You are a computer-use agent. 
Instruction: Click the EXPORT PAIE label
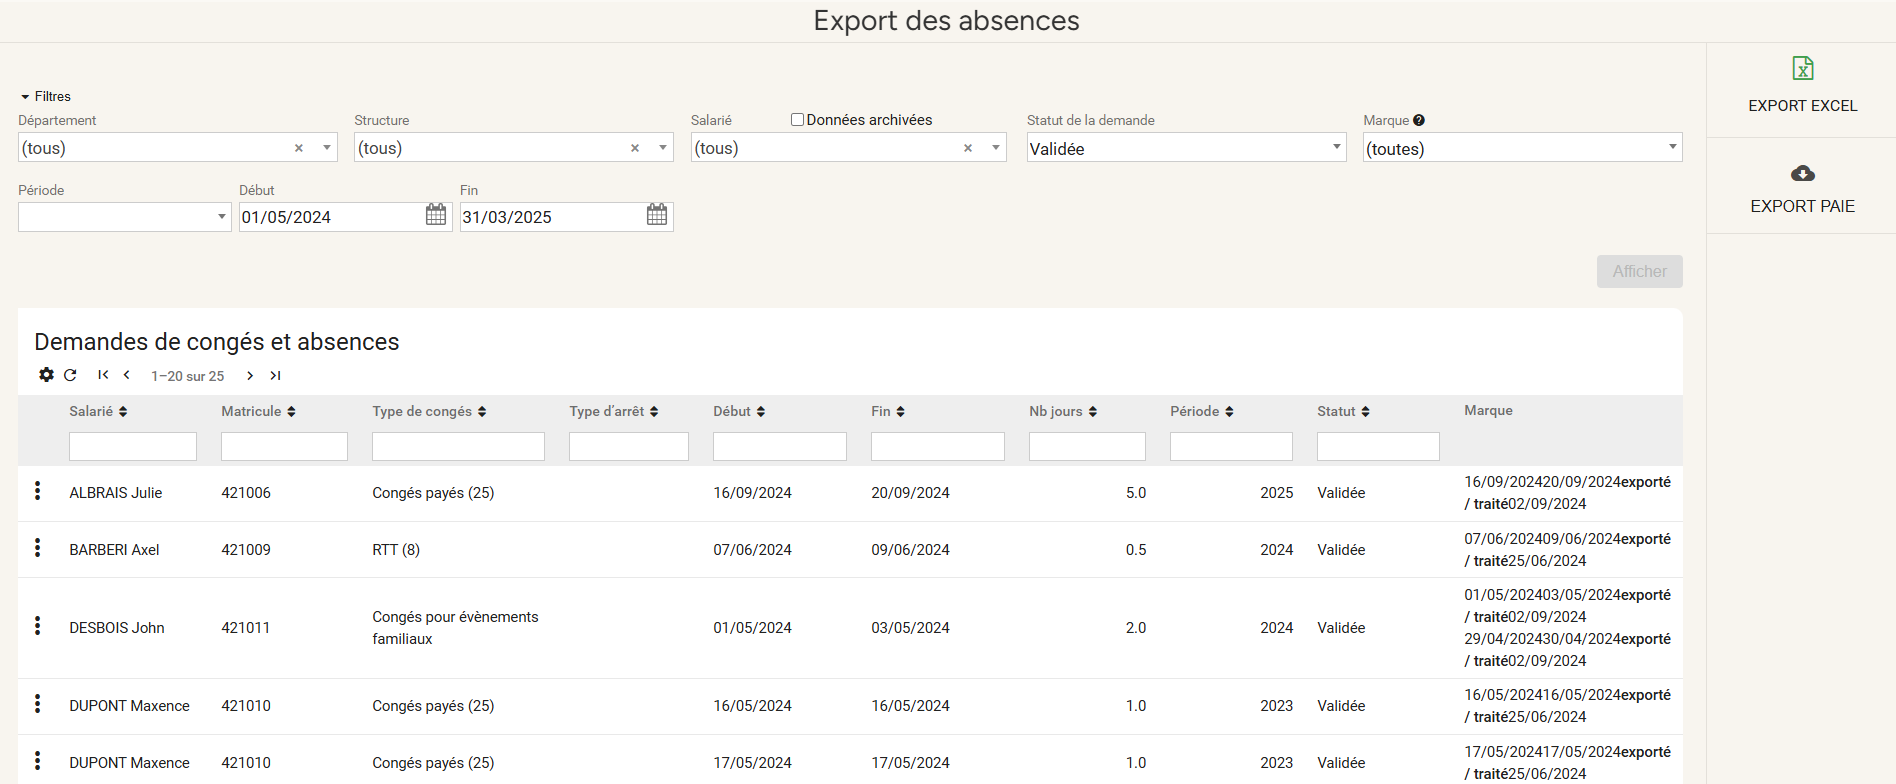click(x=1802, y=206)
